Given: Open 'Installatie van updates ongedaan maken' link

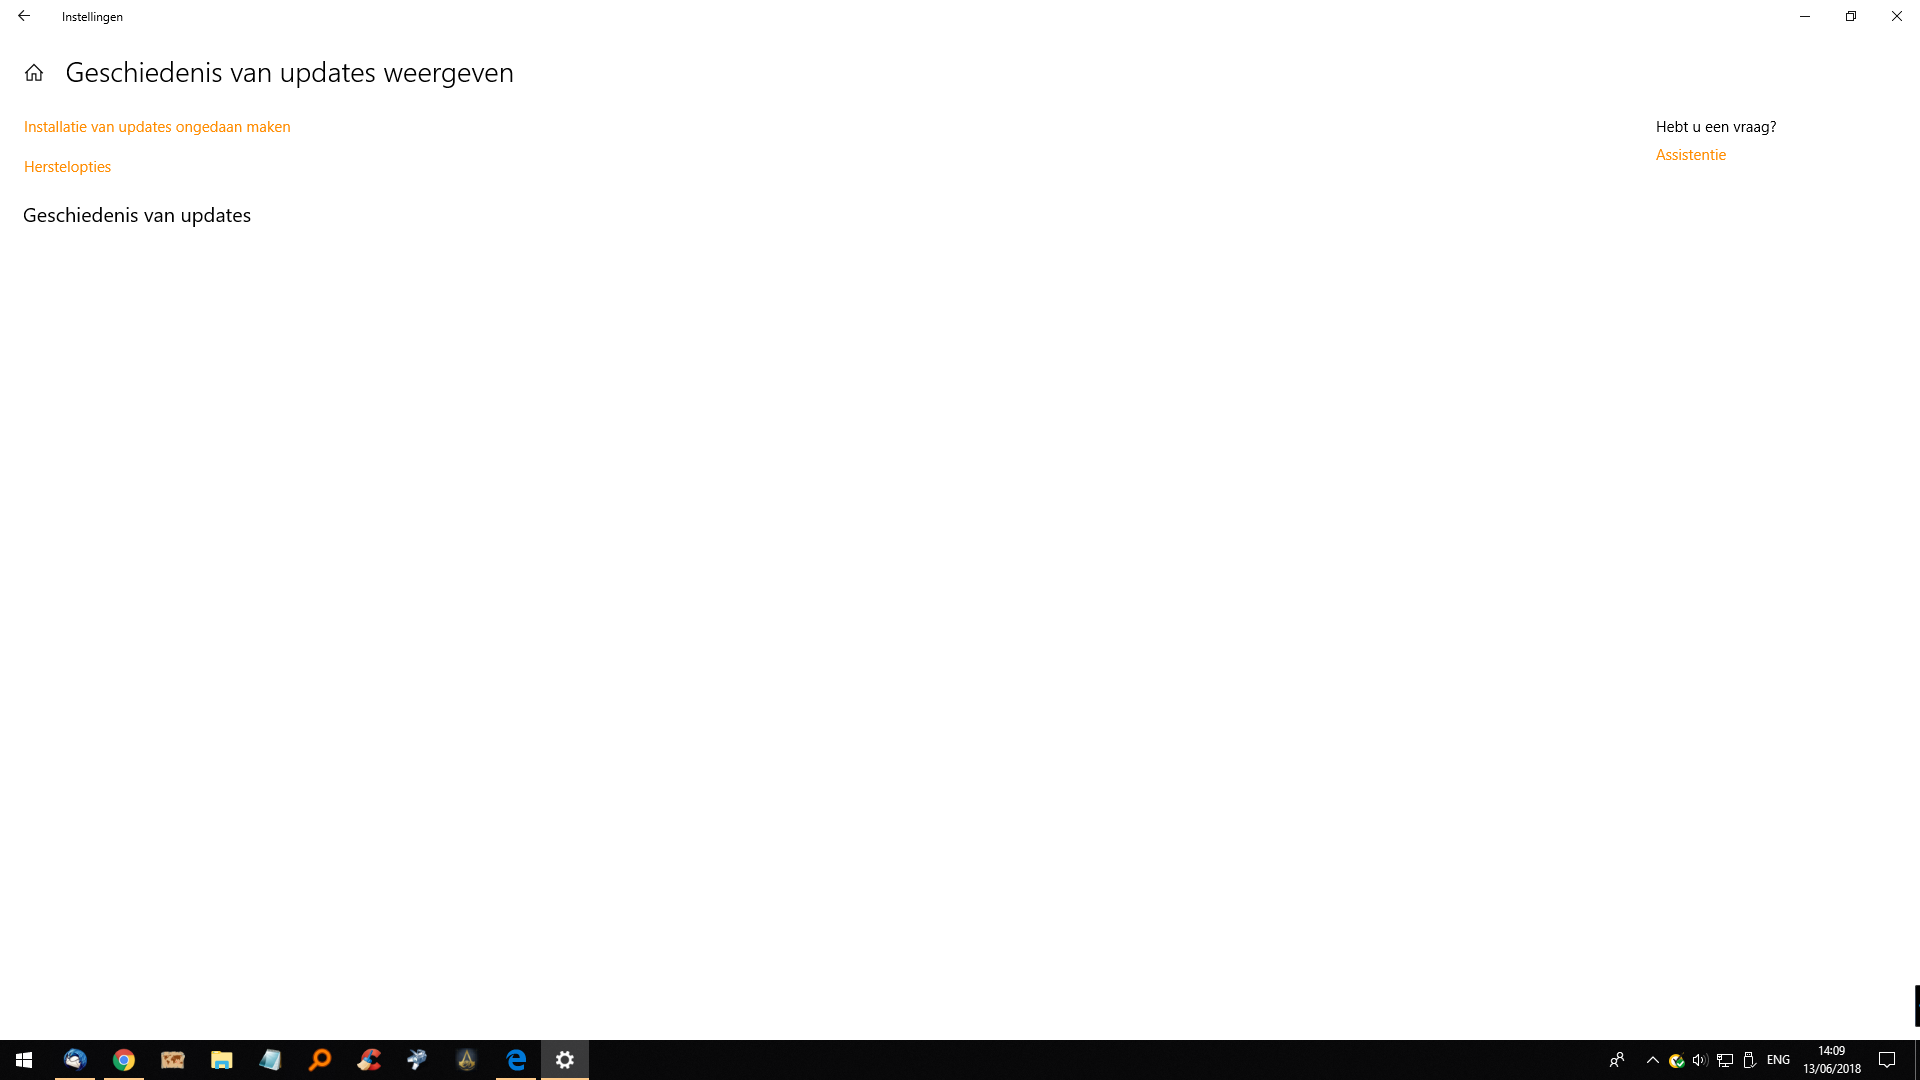Looking at the screenshot, I should coord(157,127).
